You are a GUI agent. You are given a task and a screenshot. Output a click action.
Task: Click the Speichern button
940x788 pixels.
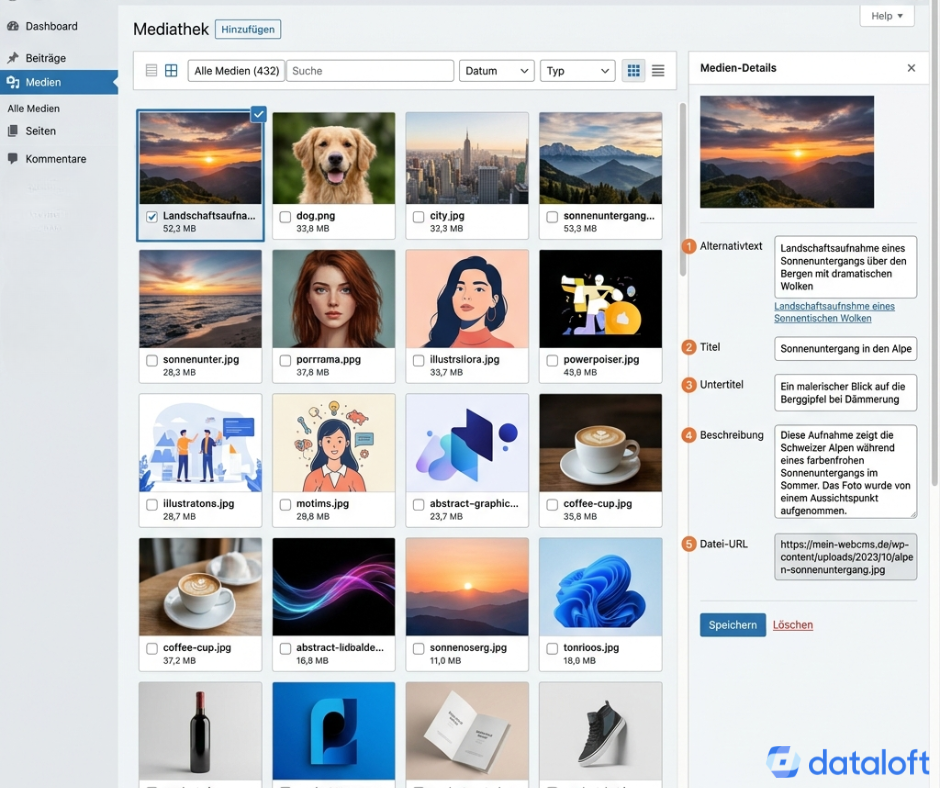pos(733,625)
